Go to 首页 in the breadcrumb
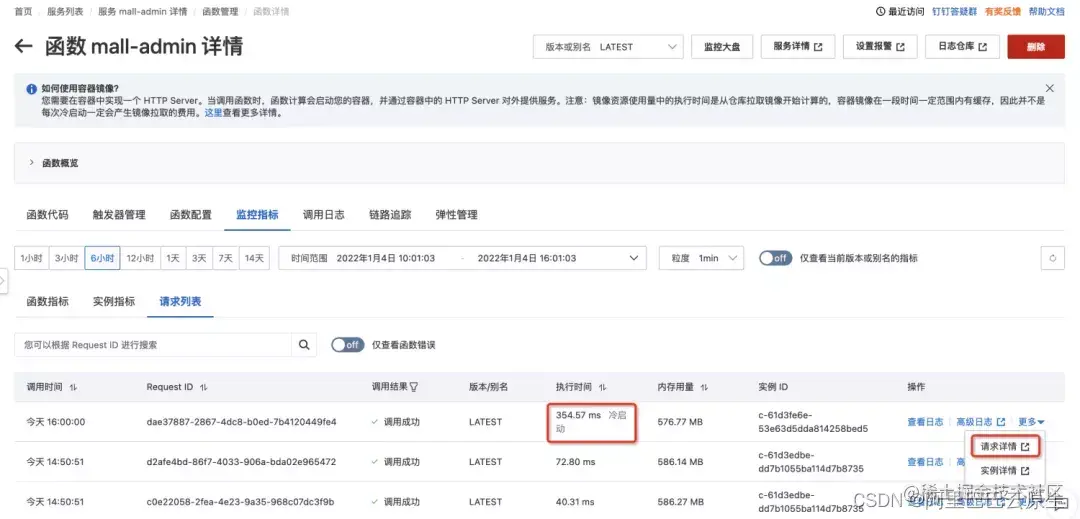 tap(23, 12)
